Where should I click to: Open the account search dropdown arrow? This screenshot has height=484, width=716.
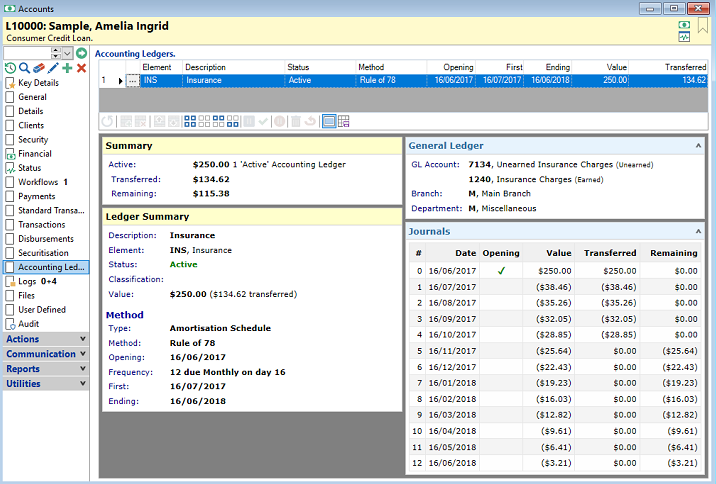tap(67, 53)
